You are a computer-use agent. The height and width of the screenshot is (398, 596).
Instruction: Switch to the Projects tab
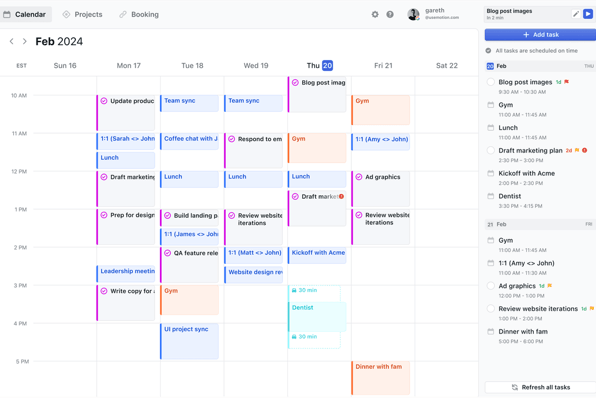(x=82, y=14)
